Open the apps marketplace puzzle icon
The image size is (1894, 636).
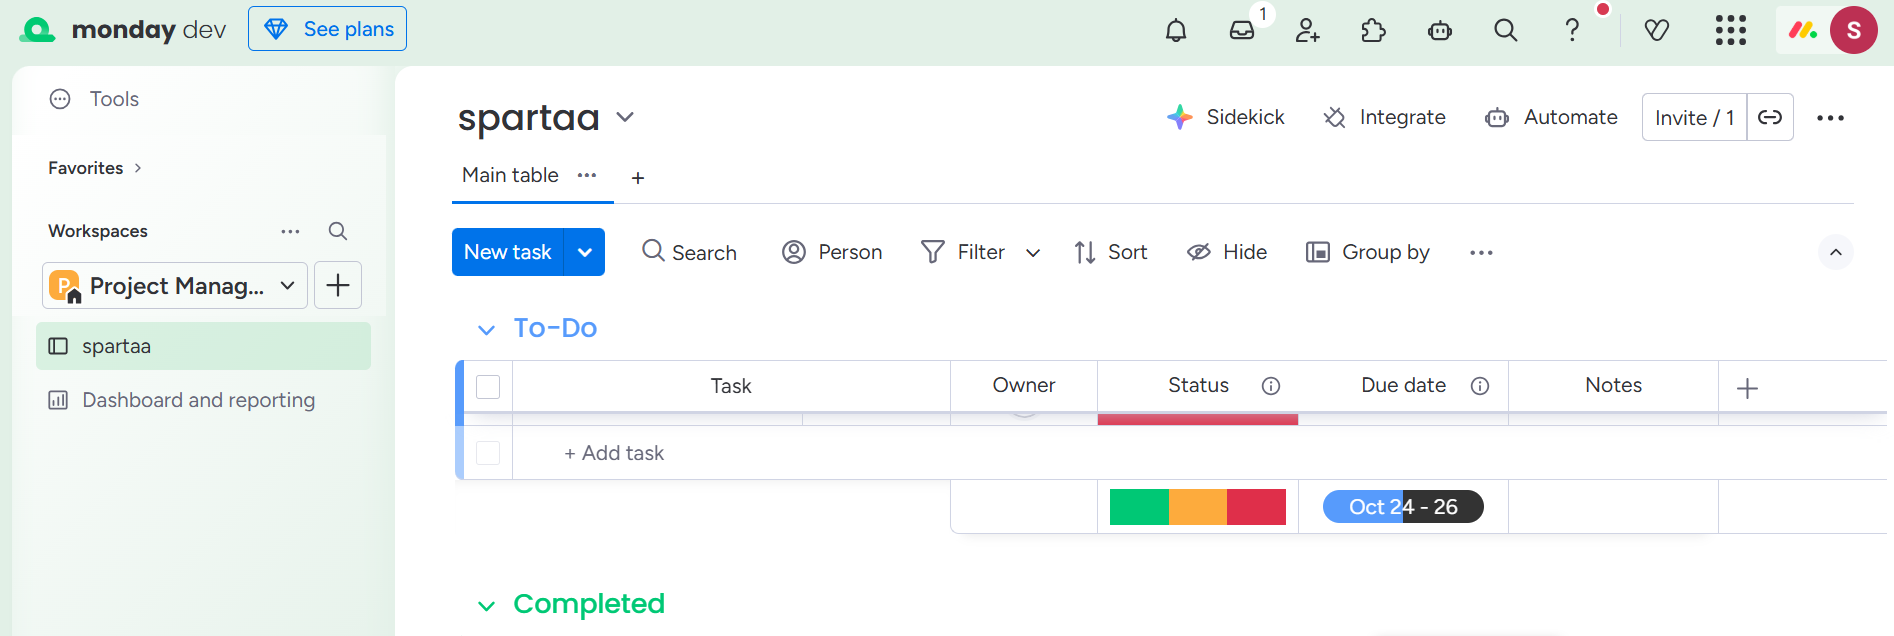[x=1373, y=30]
